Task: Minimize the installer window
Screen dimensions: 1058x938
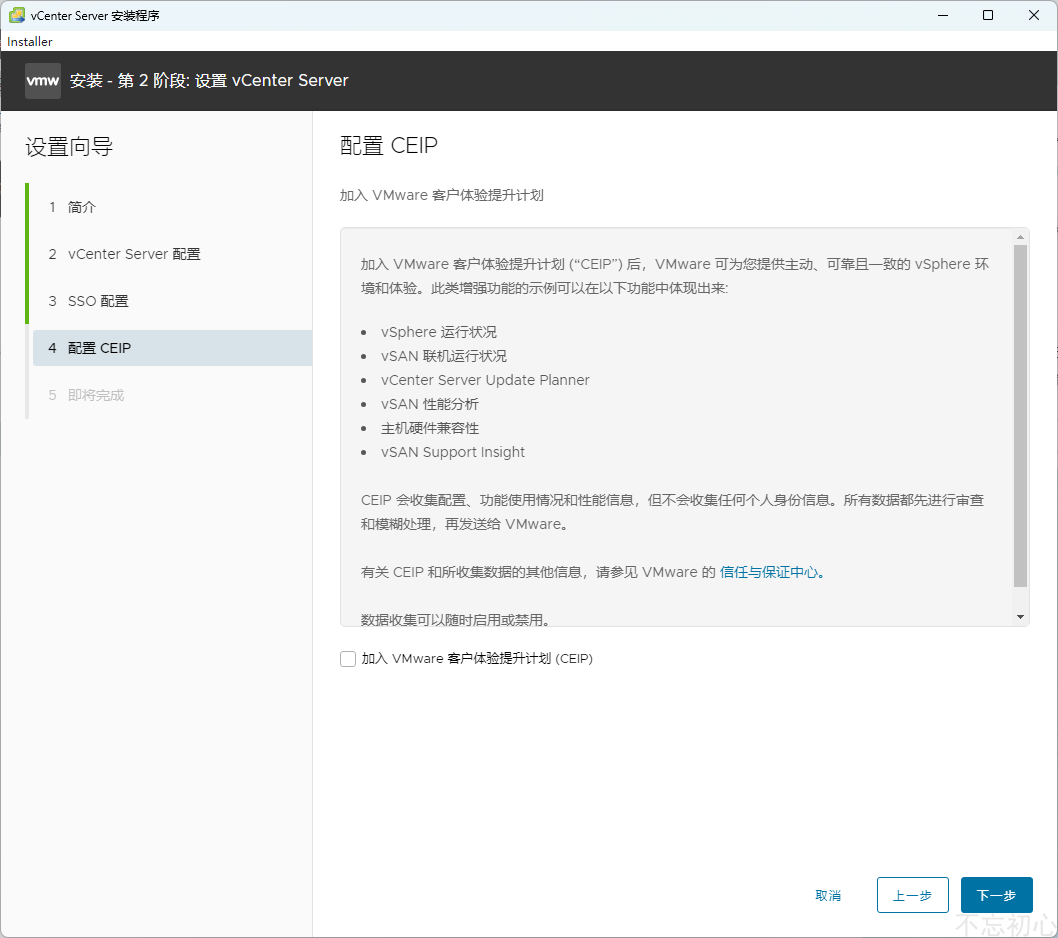Action: click(x=943, y=15)
